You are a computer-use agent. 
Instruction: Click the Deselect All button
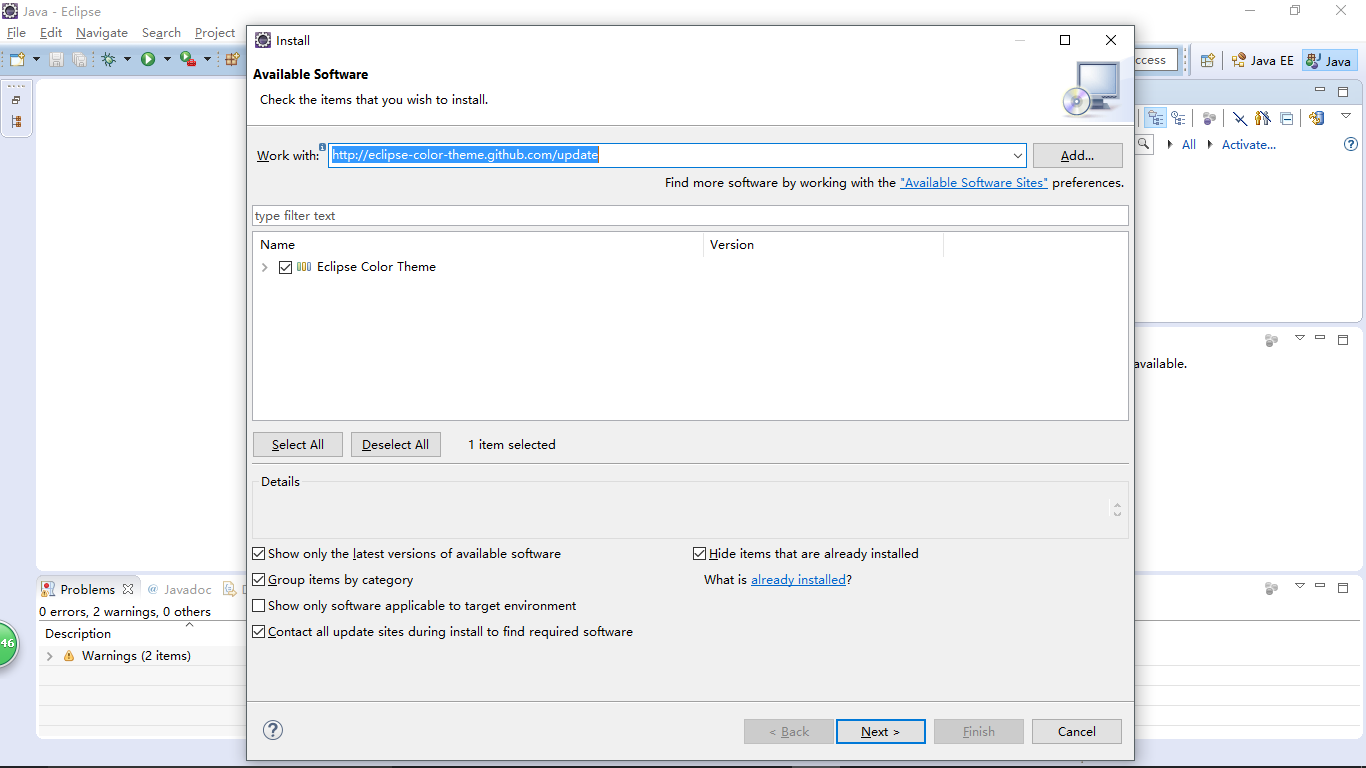tap(395, 445)
